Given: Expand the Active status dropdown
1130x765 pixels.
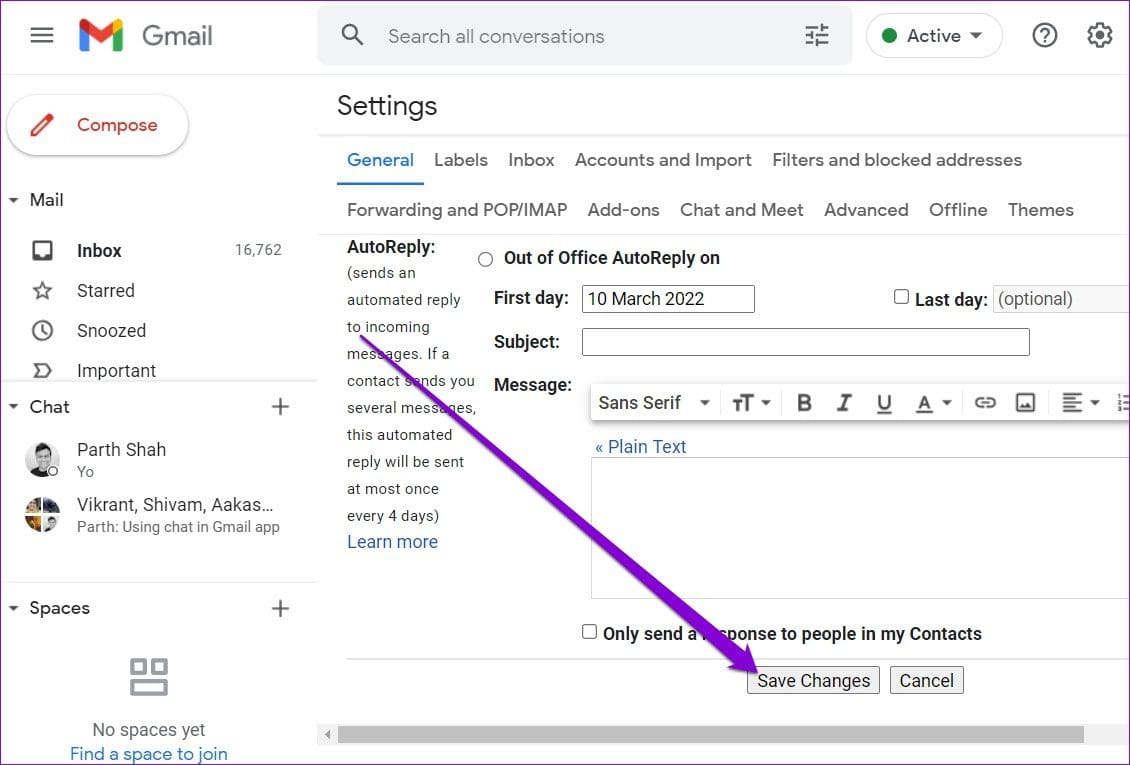Looking at the screenshot, I should tap(933, 35).
